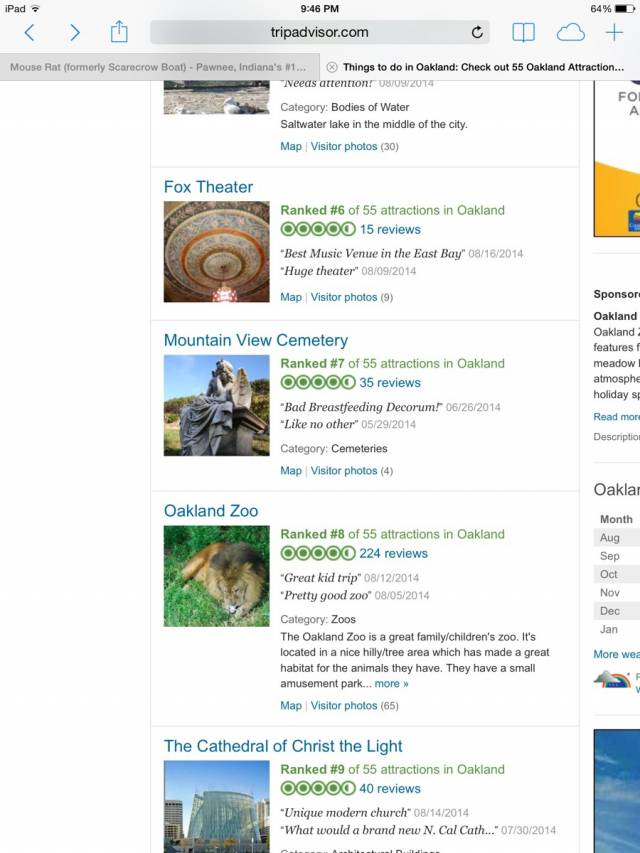Click the Mountain View Cemetery statue thumbnail
This screenshot has height=853, width=640.
click(x=217, y=405)
